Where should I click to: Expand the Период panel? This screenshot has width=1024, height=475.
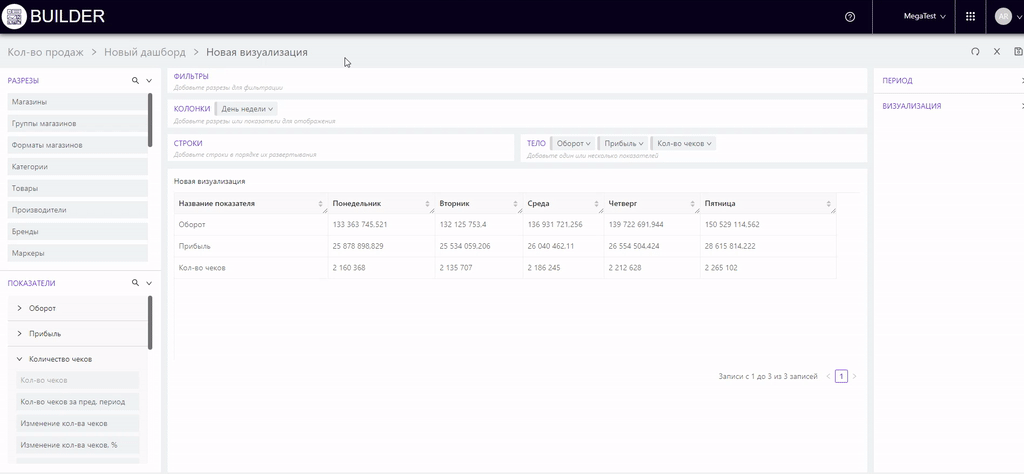pos(1020,81)
